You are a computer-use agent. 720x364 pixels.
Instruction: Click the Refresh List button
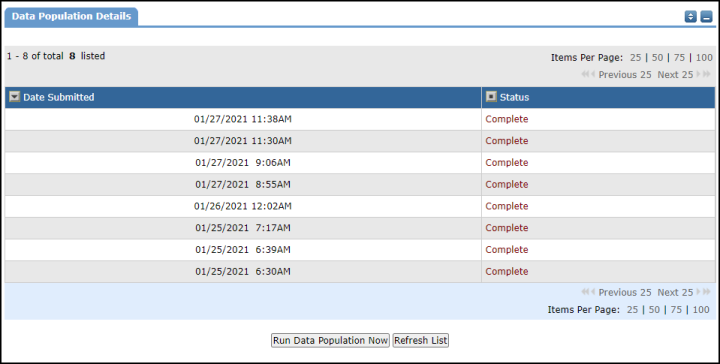(421, 340)
